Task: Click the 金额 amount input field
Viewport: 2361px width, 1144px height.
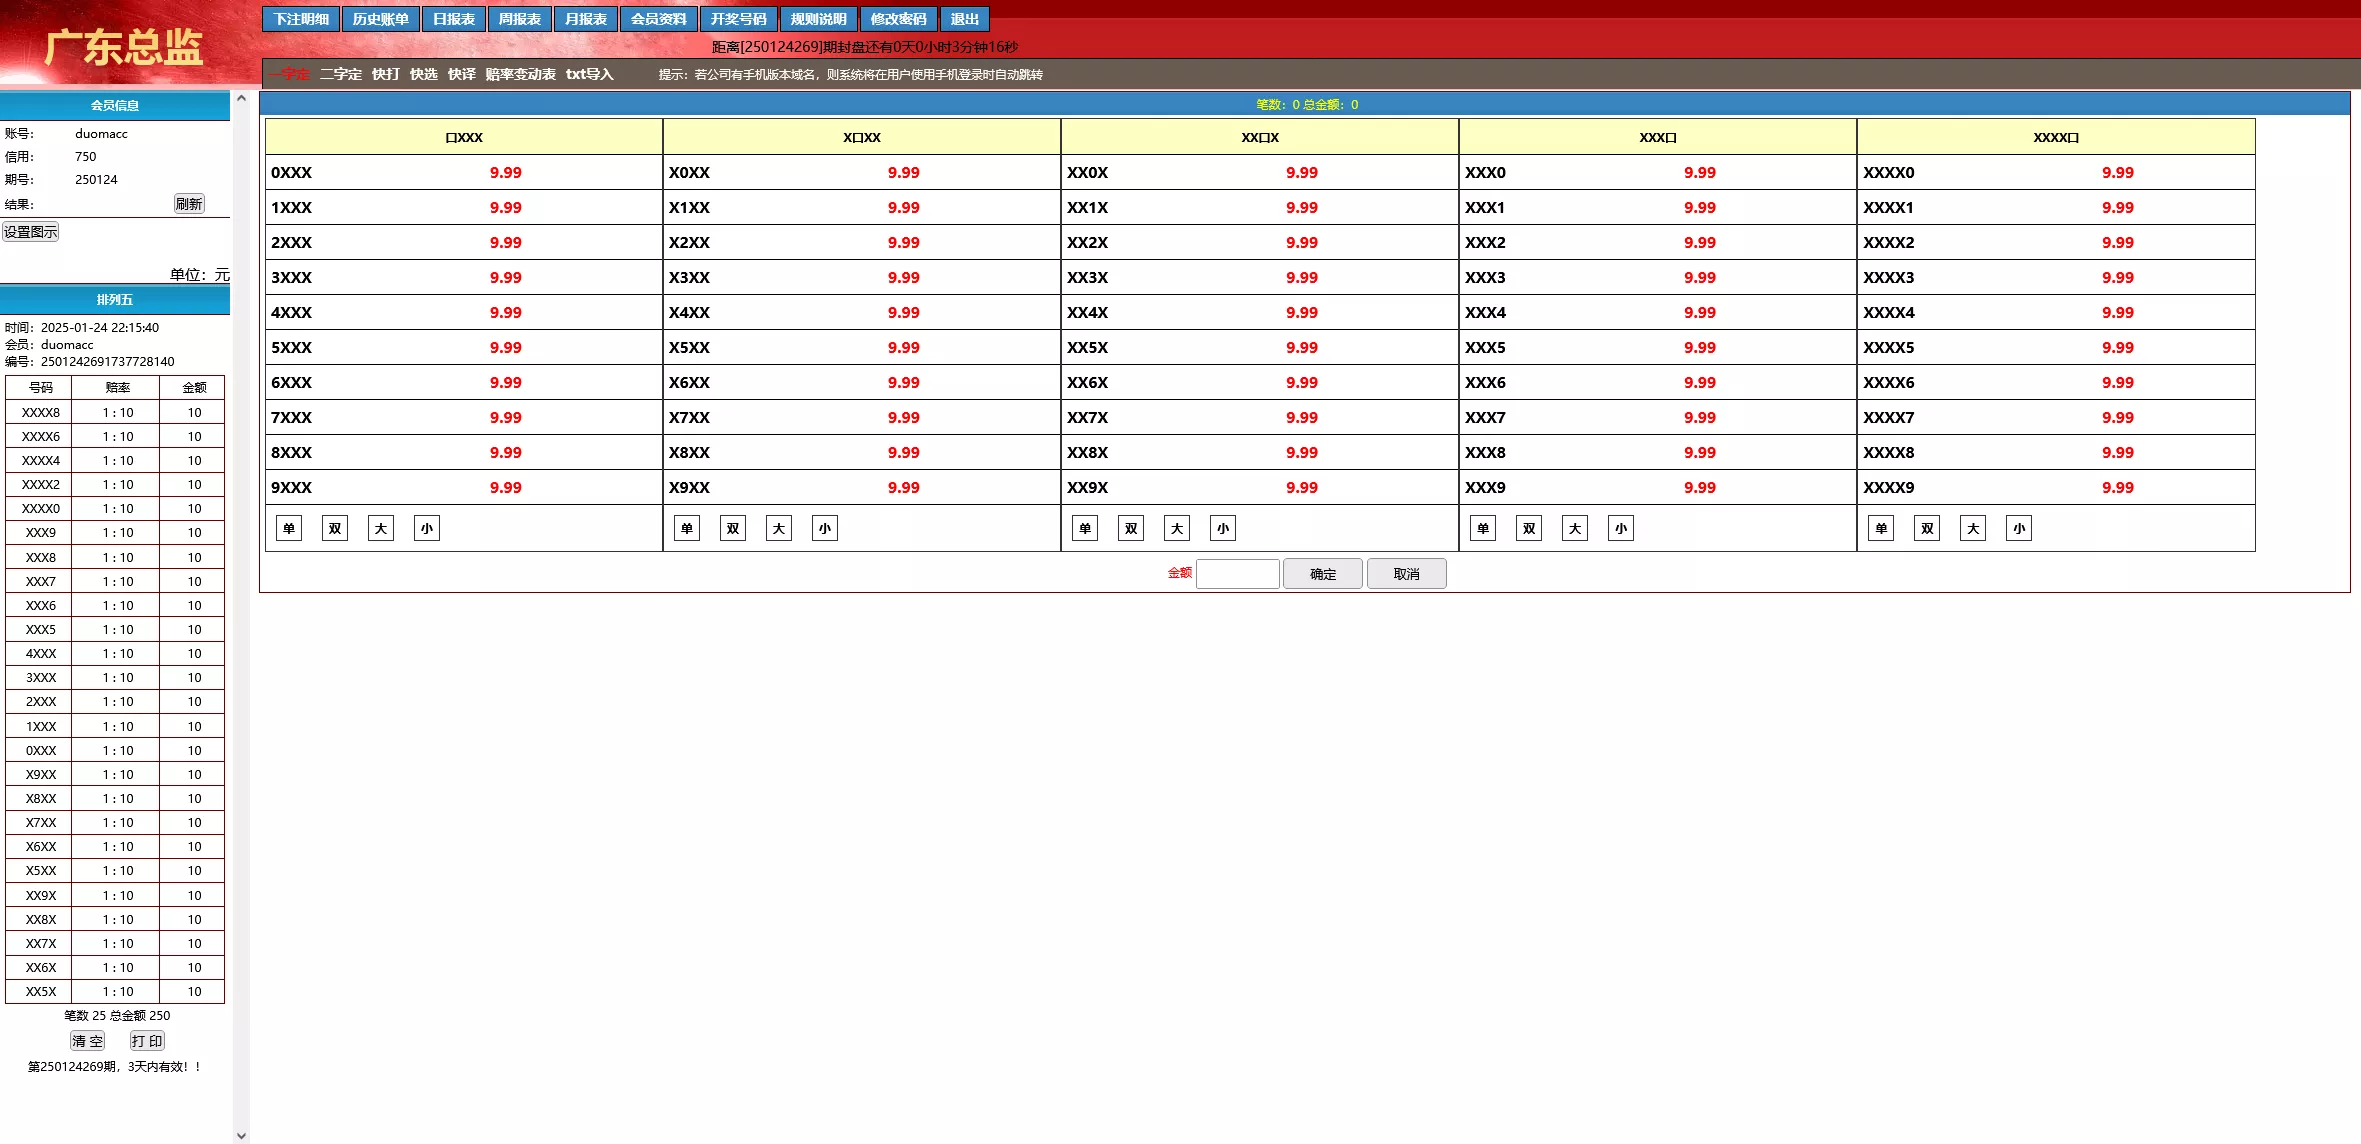Action: 1237,574
